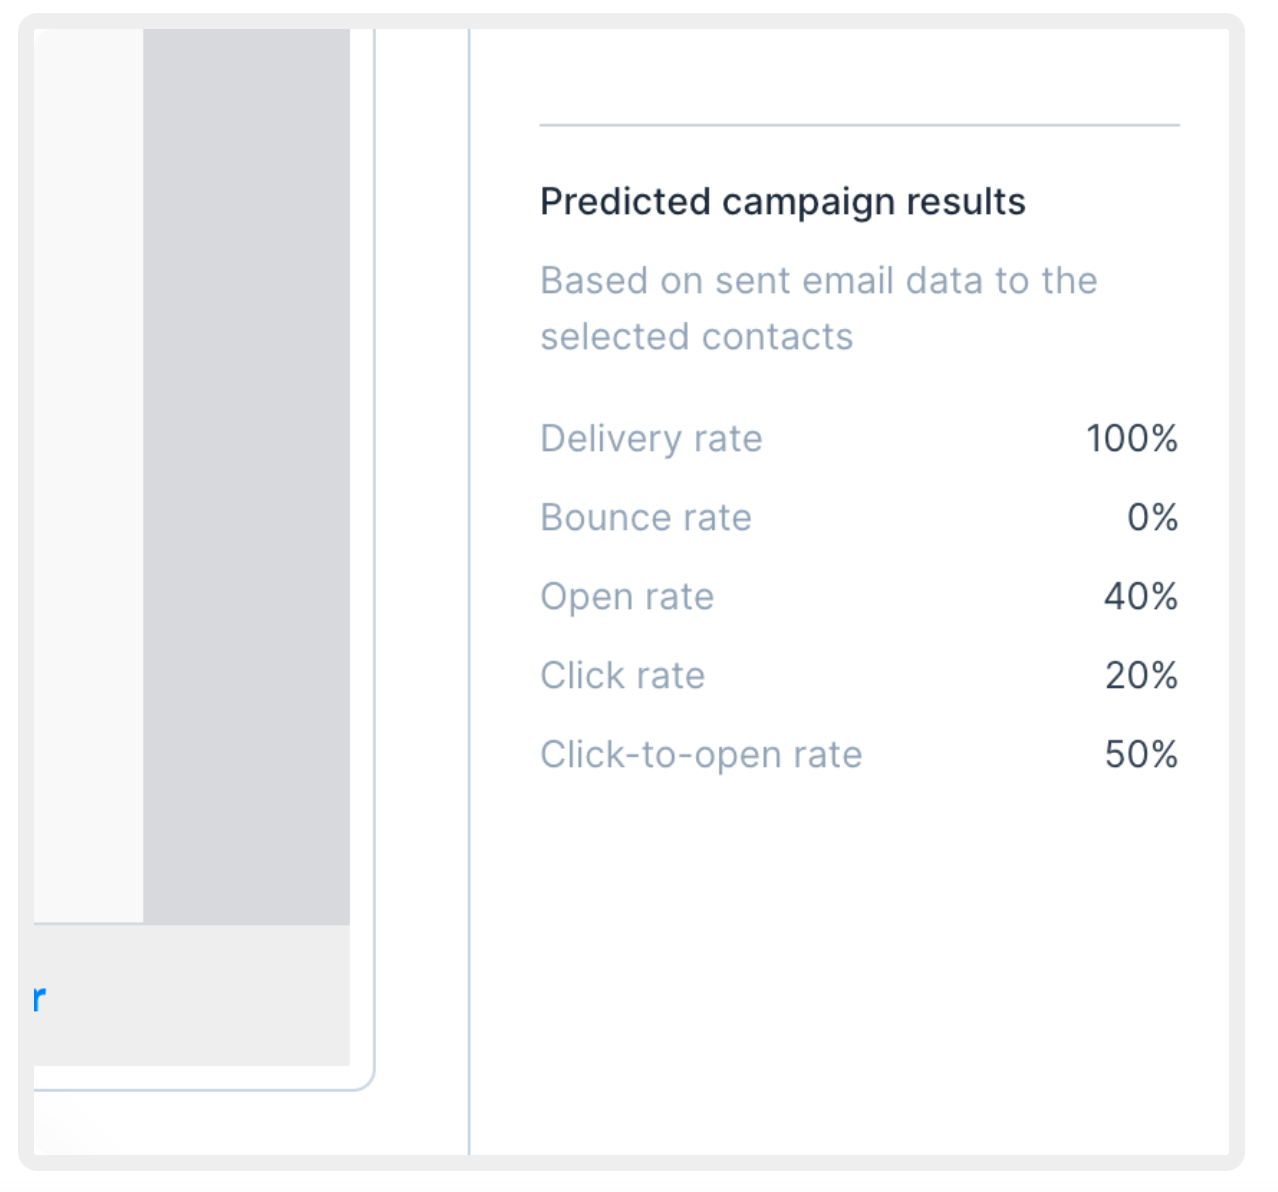Image resolution: width=1278 pixels, height=1192 pixels.
Task: Select the horizontal divider above the heading
Action: click(x=859, y=125)
